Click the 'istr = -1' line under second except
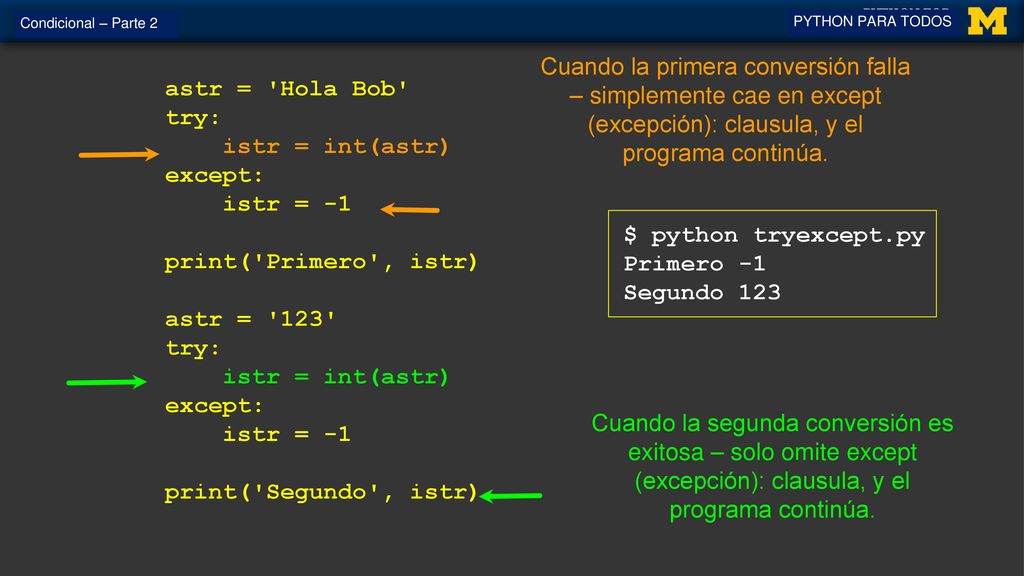 click(x=287, y=434)
